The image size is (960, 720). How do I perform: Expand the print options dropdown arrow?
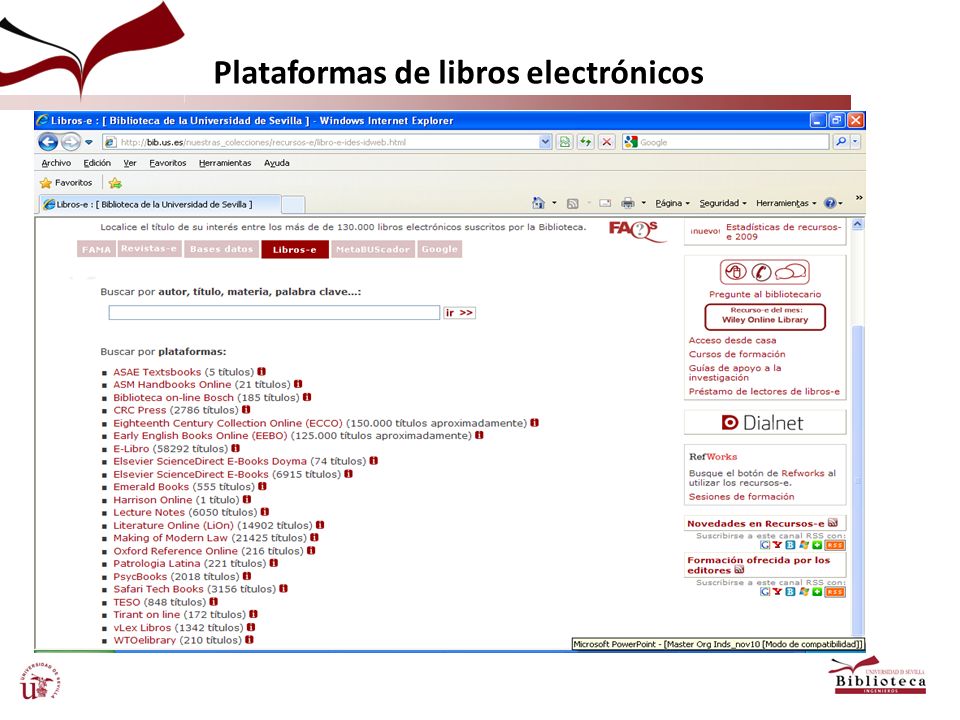point(643,203)
